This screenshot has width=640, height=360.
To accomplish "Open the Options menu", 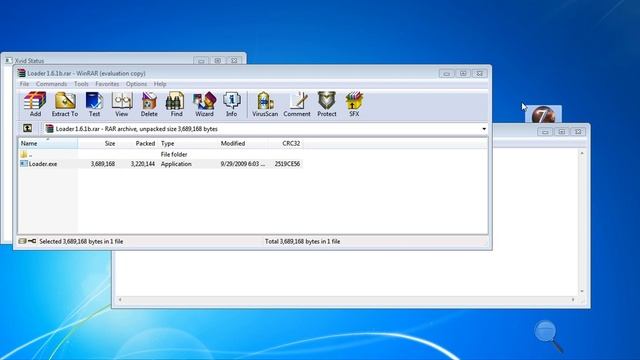I will click(x=136, y=84).
